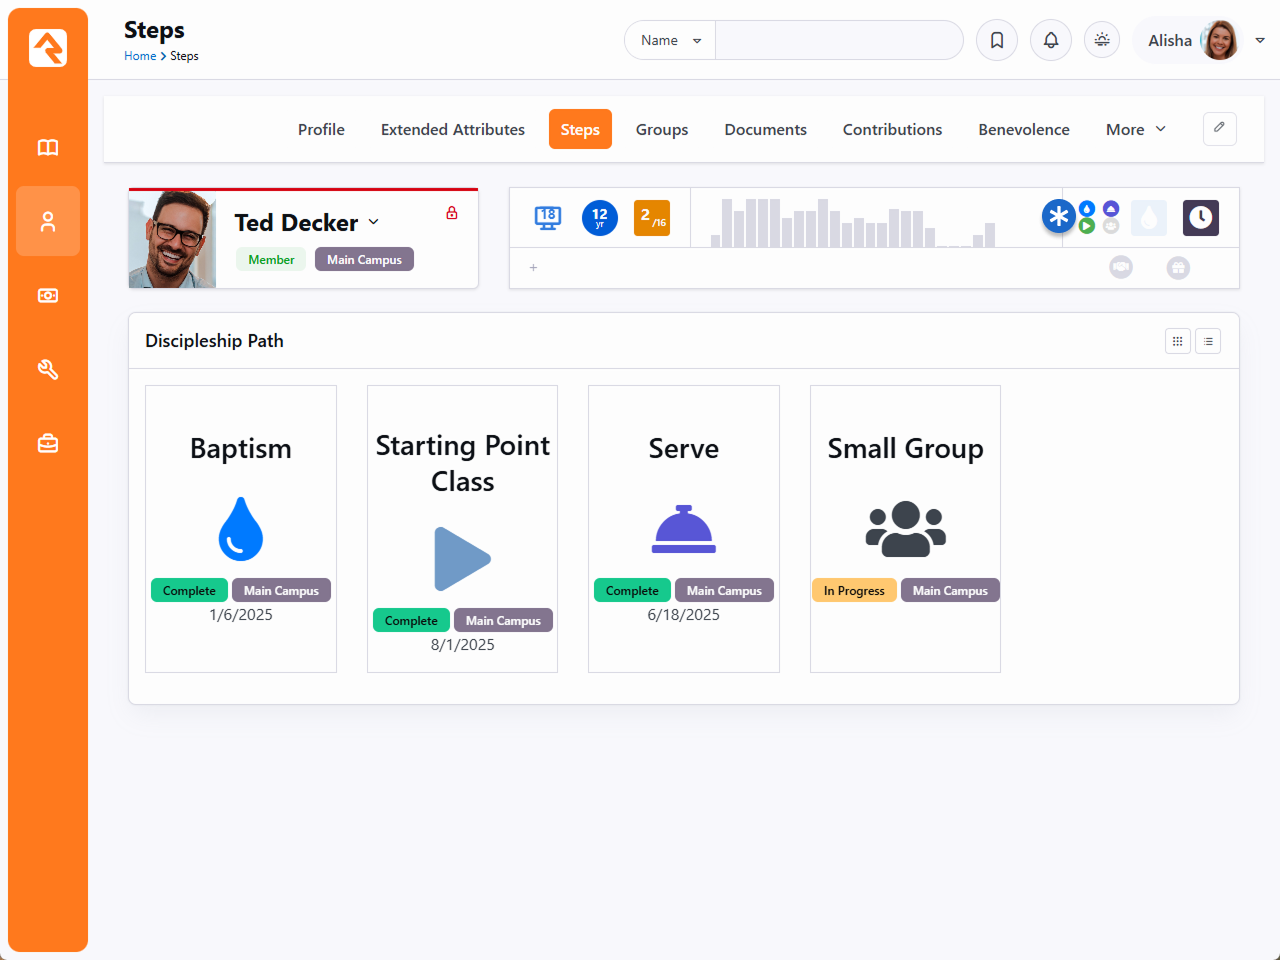Expand the chevron beside Ted Decker

[374, 222]
